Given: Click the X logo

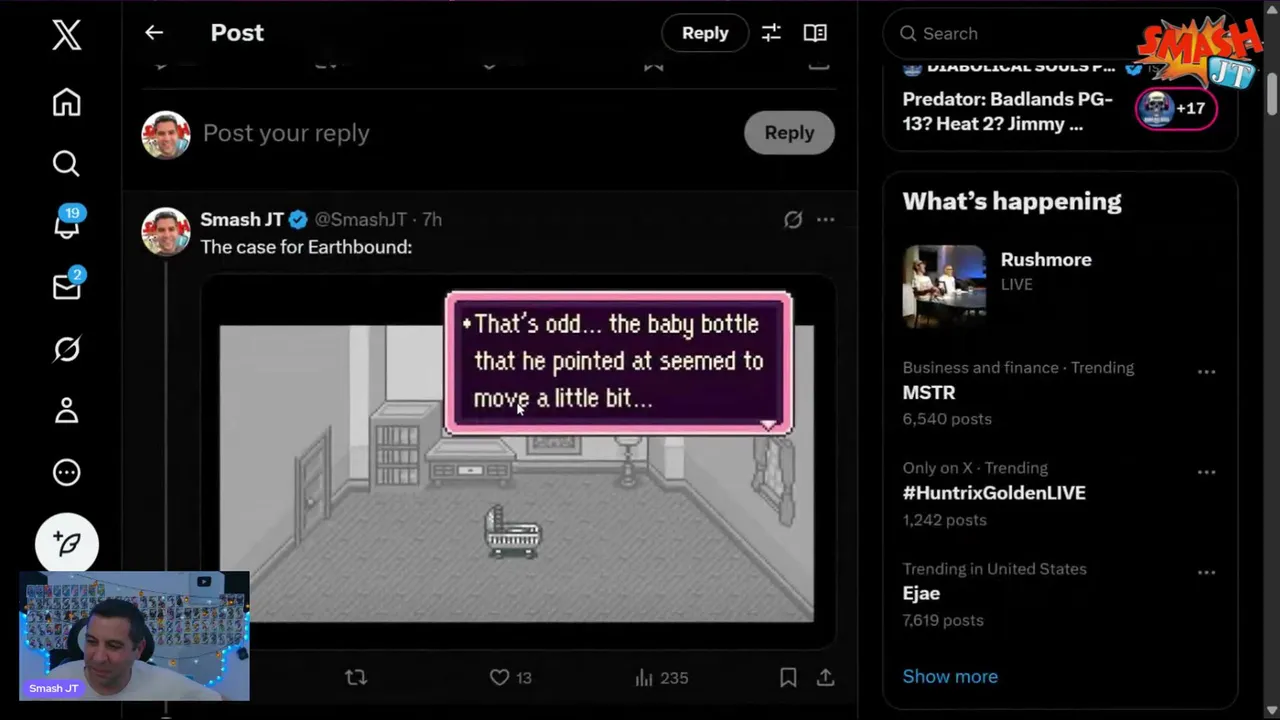Looking at the screenshot, I should 66,36.
